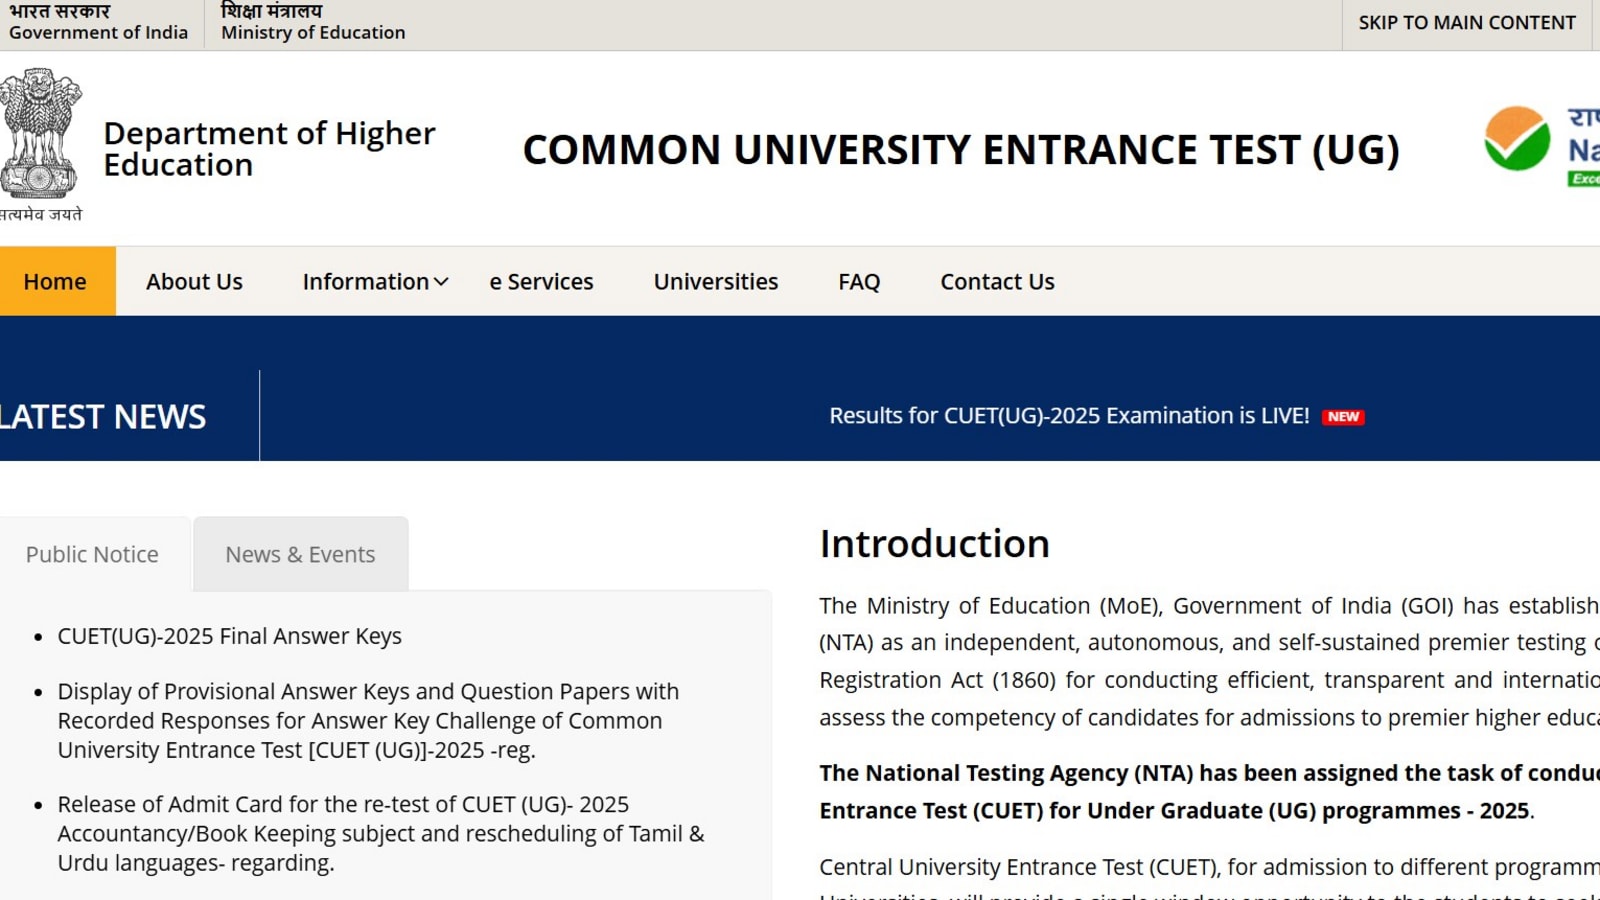Click Contact Us in the navigation
This screenshot has width=1600, height=900.
click(996, 281)
